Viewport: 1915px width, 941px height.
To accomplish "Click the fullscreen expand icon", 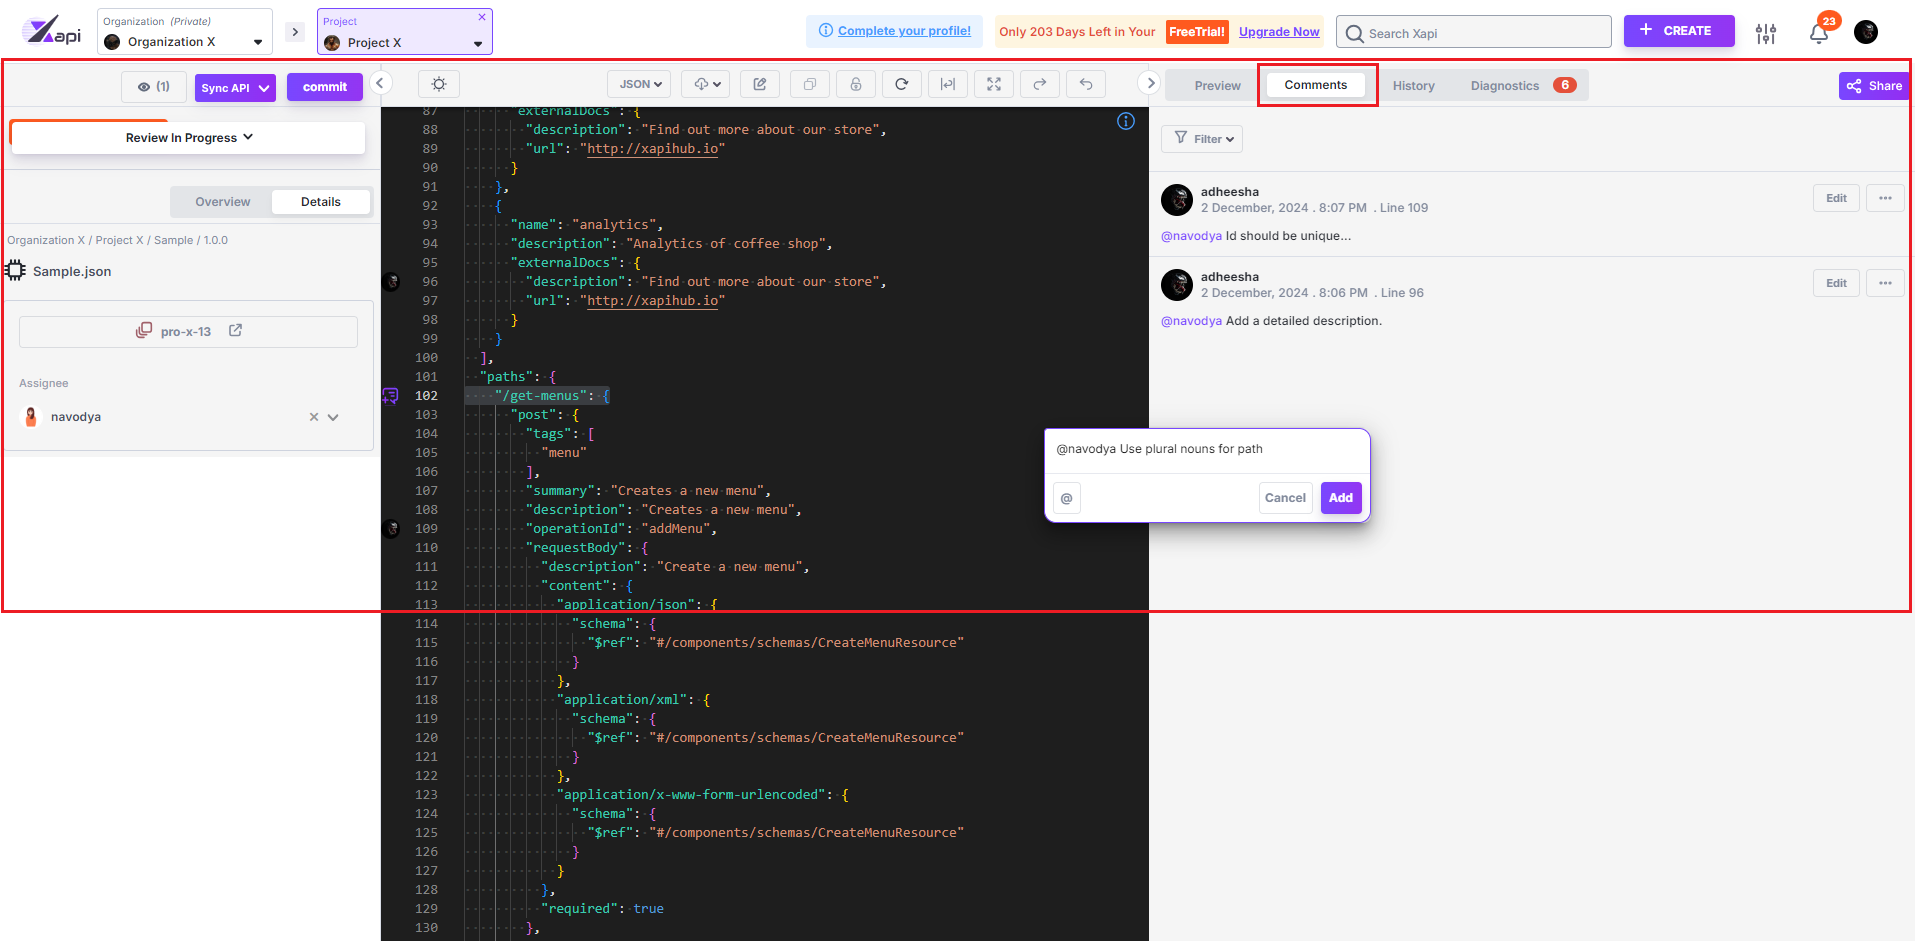I will tap(993, 84).
